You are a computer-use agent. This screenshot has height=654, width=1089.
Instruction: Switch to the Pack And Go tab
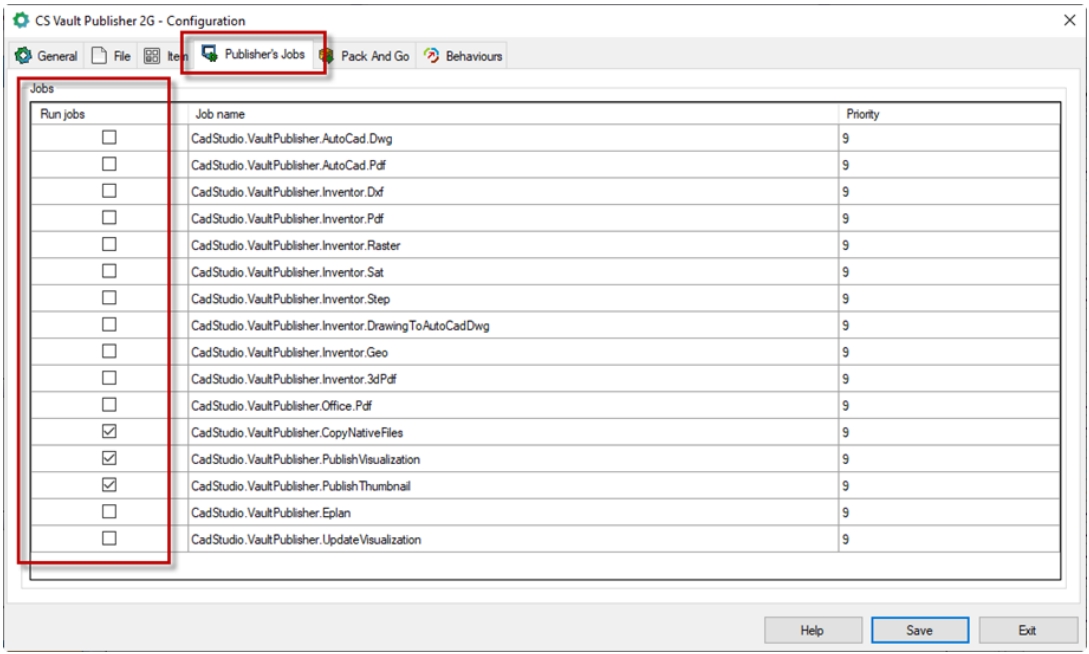[x=374, y=56]
